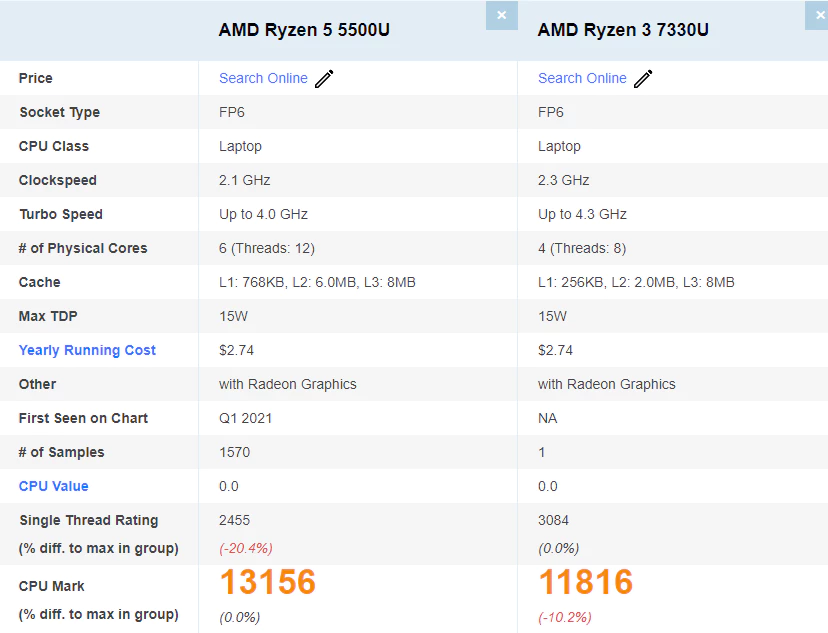The image size is (828, 633).
Task: Click the 11816 CPU Mark score
Action: [586, 582]
